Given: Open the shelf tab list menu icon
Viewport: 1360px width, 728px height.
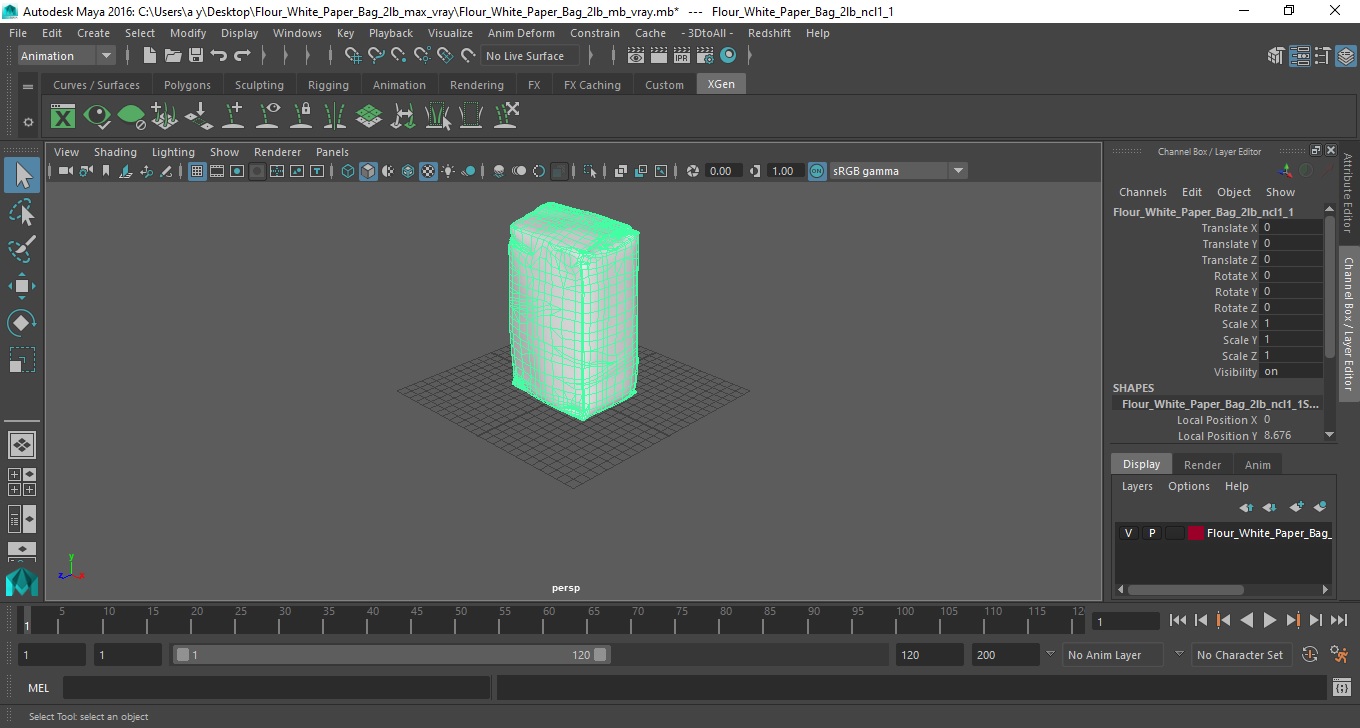Looking at the screenshot, I should pos(28,87).
